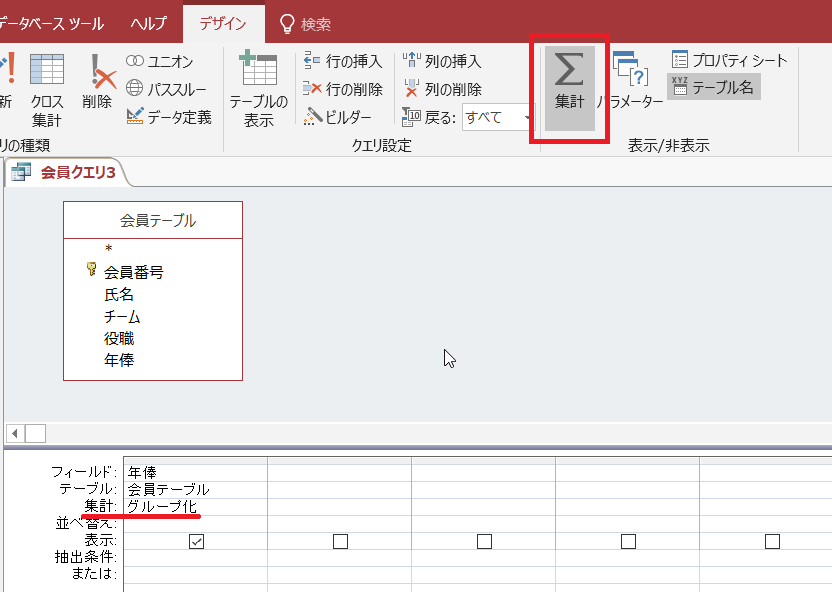Screen dimensions: 832x592
Task: Delete a row with 行の削除
Action: click(343, 89)
